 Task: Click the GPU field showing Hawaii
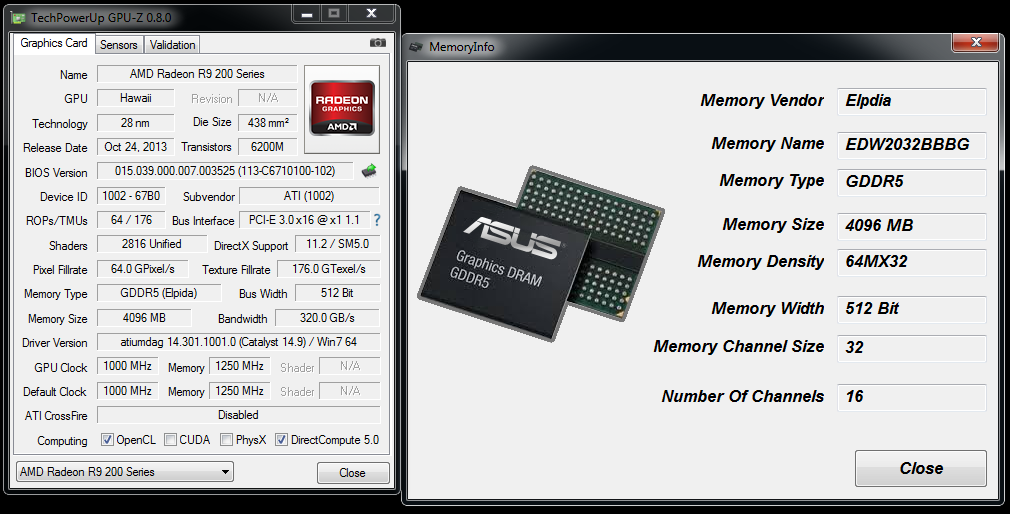click(136, 98)
